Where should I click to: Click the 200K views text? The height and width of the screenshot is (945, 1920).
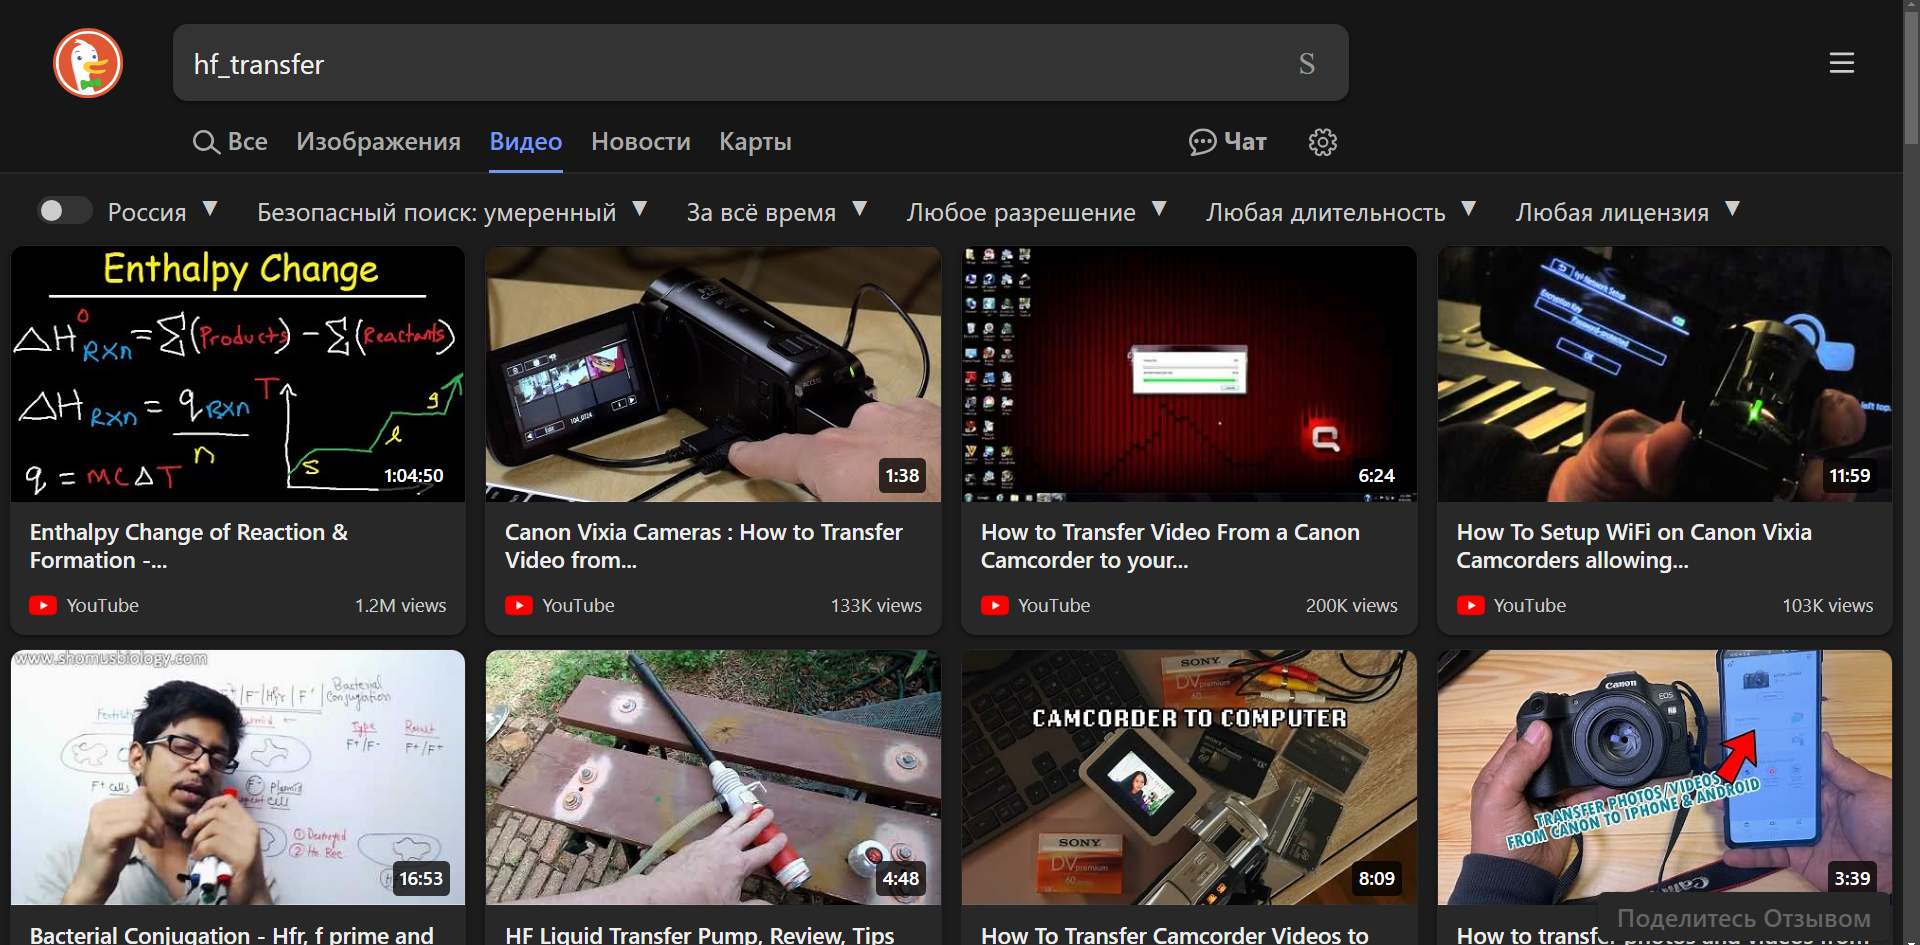[x=1351, y=605]
